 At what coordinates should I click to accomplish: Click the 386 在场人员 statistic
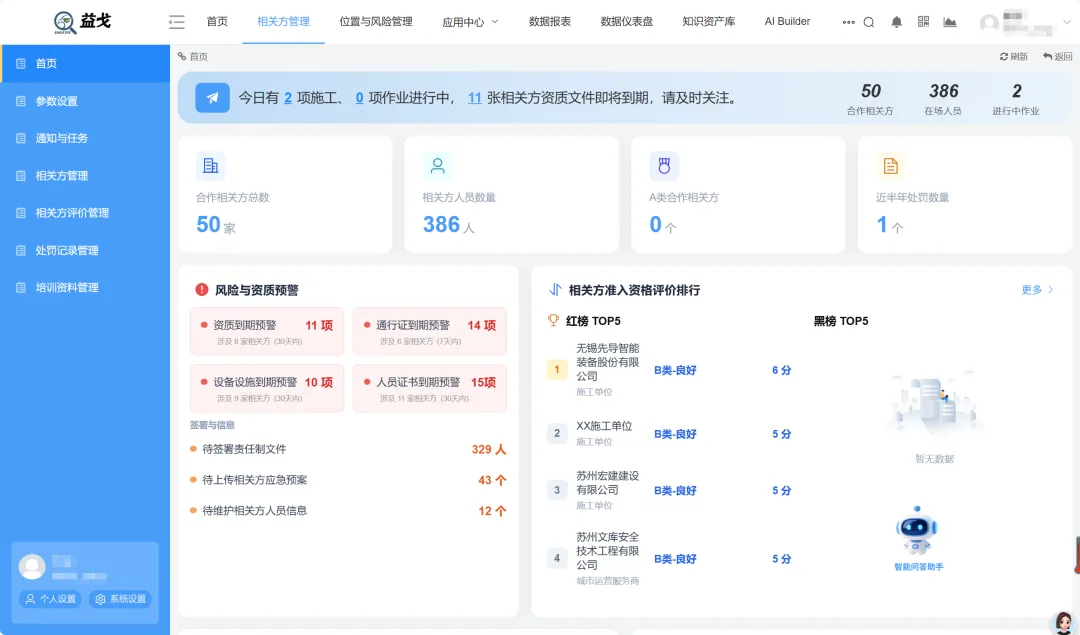(943, 99)
